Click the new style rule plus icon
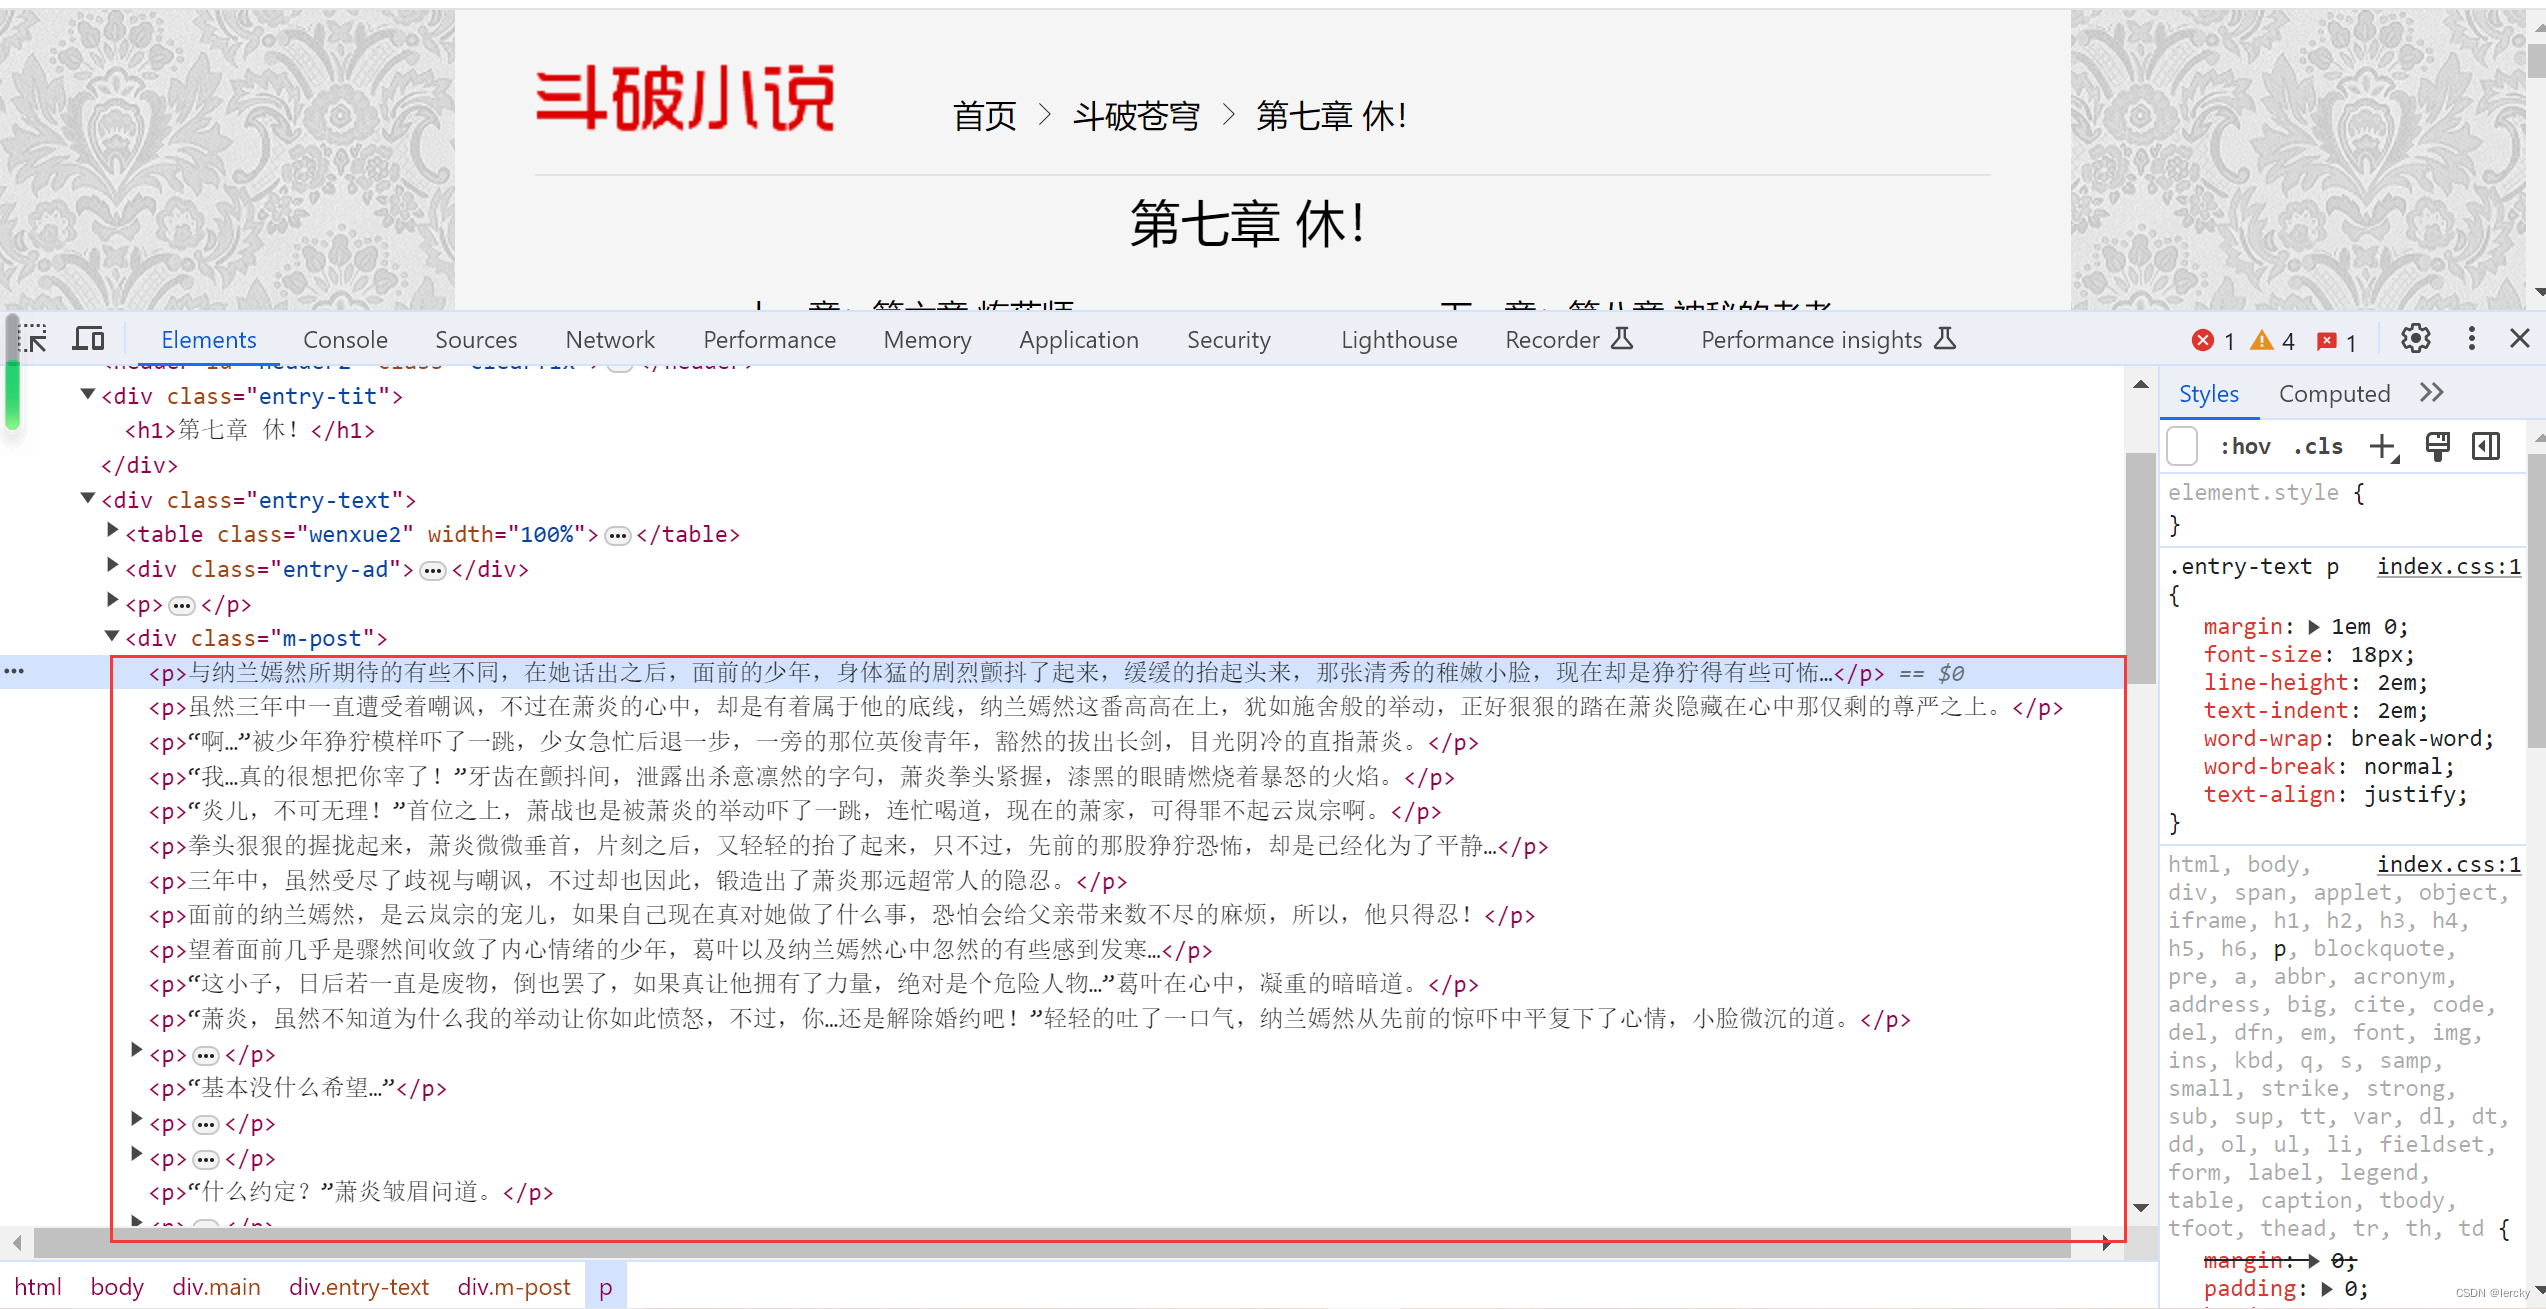 point(2384,447)
